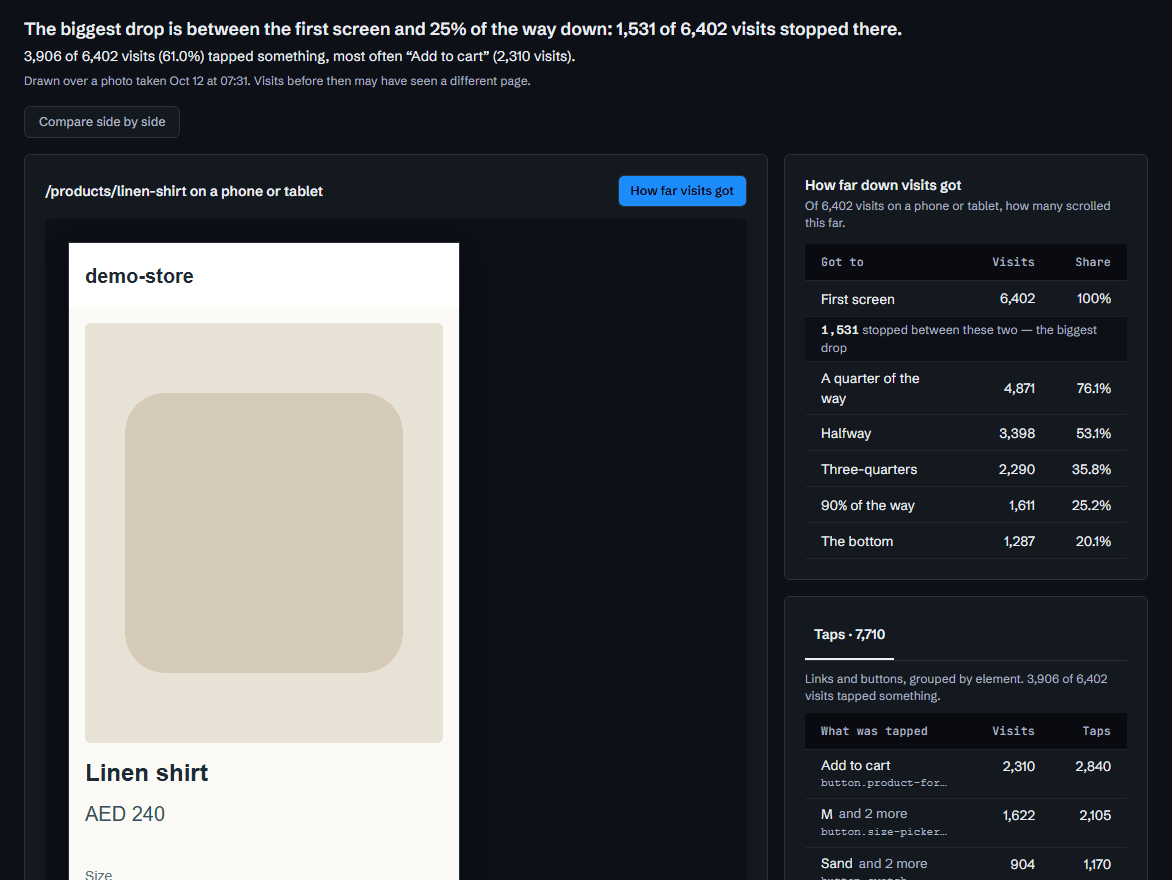
Task: Click the /products/linen-shirt on a phone or tablet title
Action: 184,191
